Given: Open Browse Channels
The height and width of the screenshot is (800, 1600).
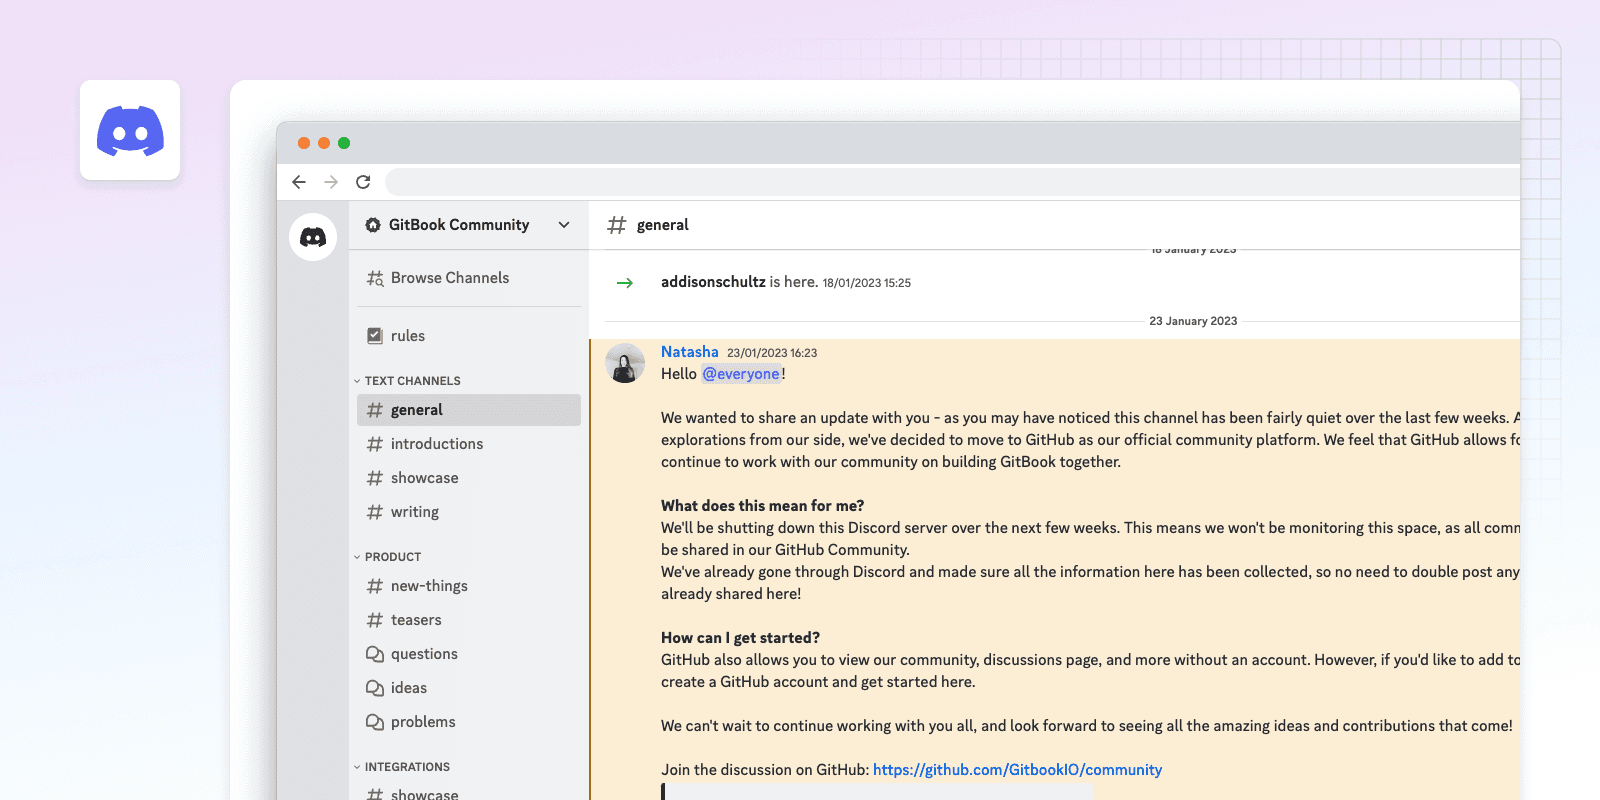Looking at the screenshot, I should click(x=469, y=278).
